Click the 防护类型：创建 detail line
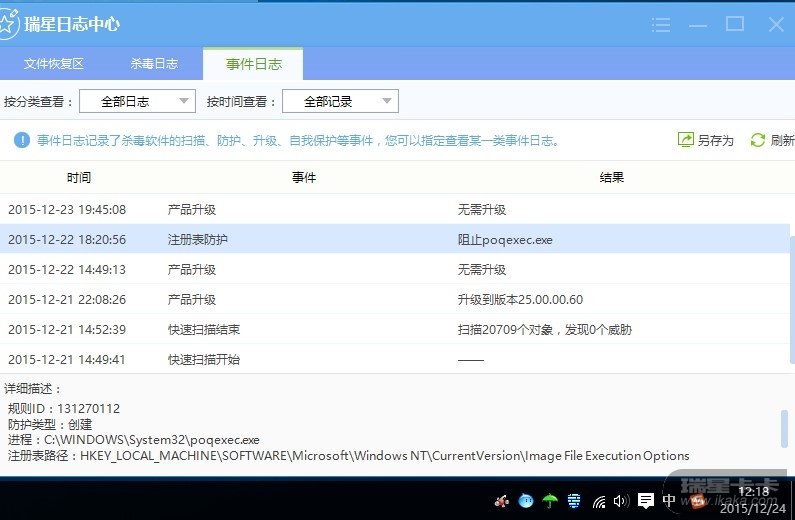The width and height of the screenshot is (795, 520). (50, 424)
